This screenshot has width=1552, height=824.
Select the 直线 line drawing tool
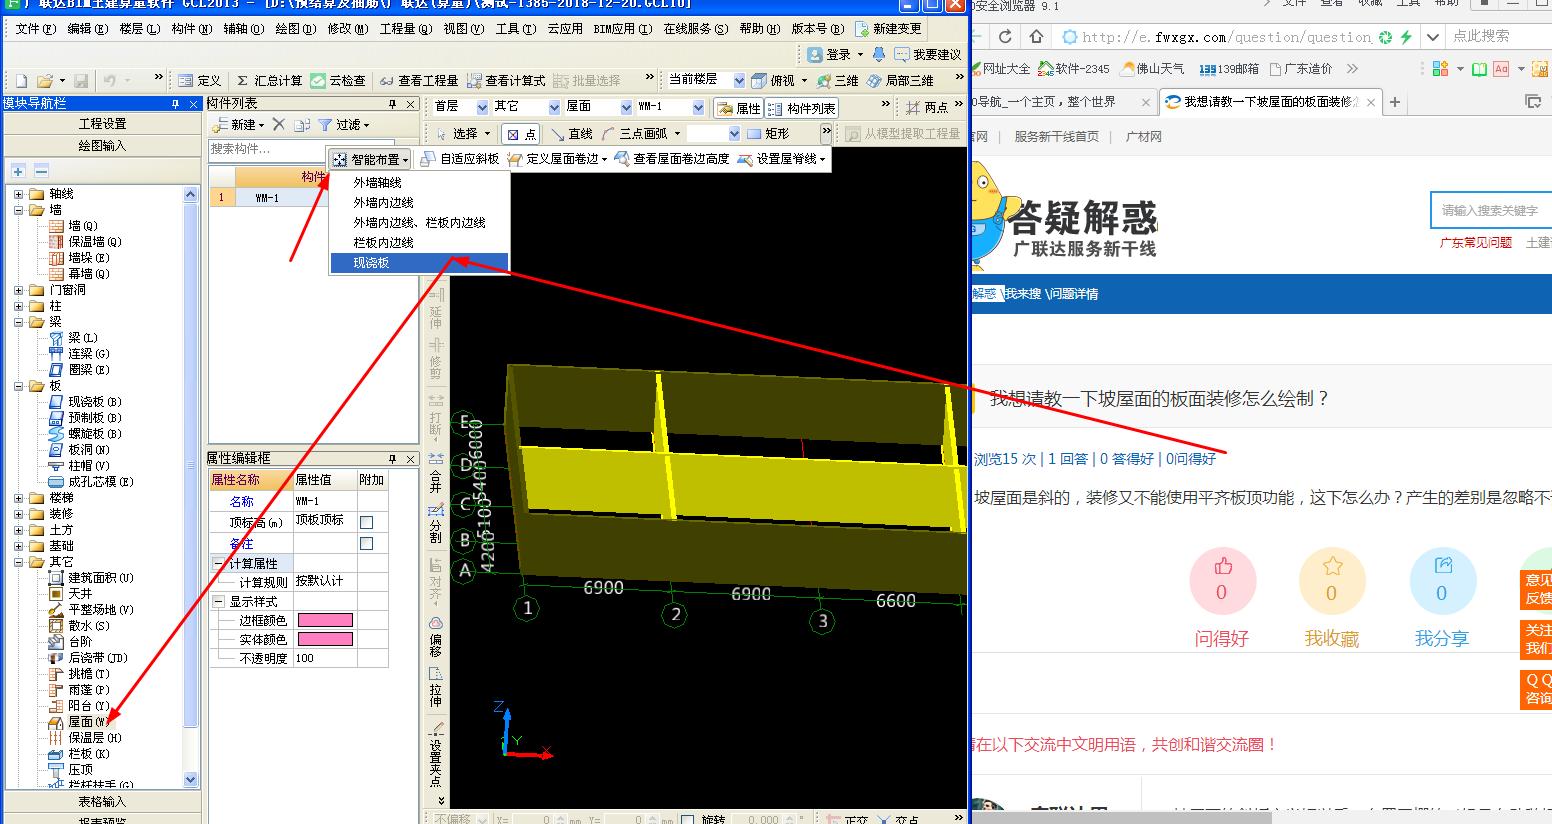point(570,133)
